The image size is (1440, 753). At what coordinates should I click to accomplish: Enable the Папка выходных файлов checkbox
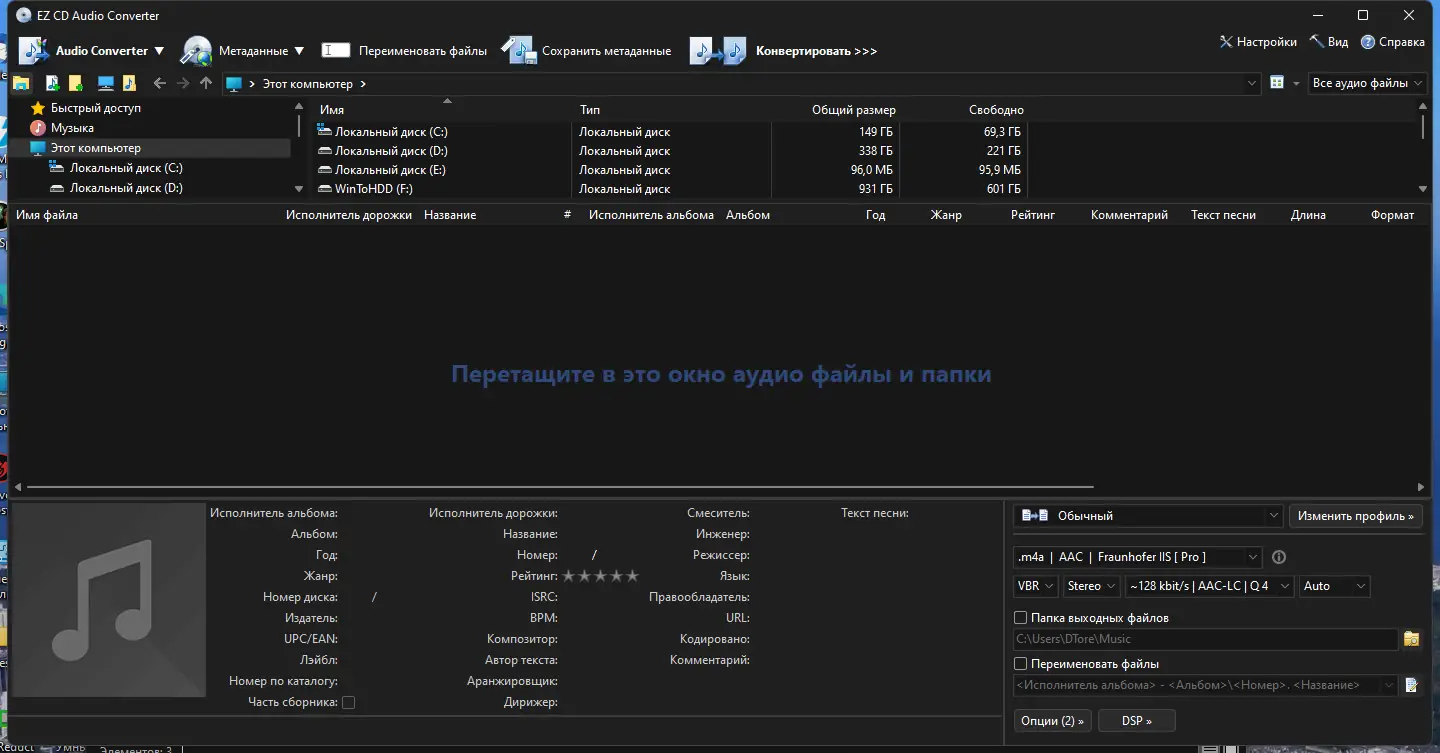[x=1021, y=618]
